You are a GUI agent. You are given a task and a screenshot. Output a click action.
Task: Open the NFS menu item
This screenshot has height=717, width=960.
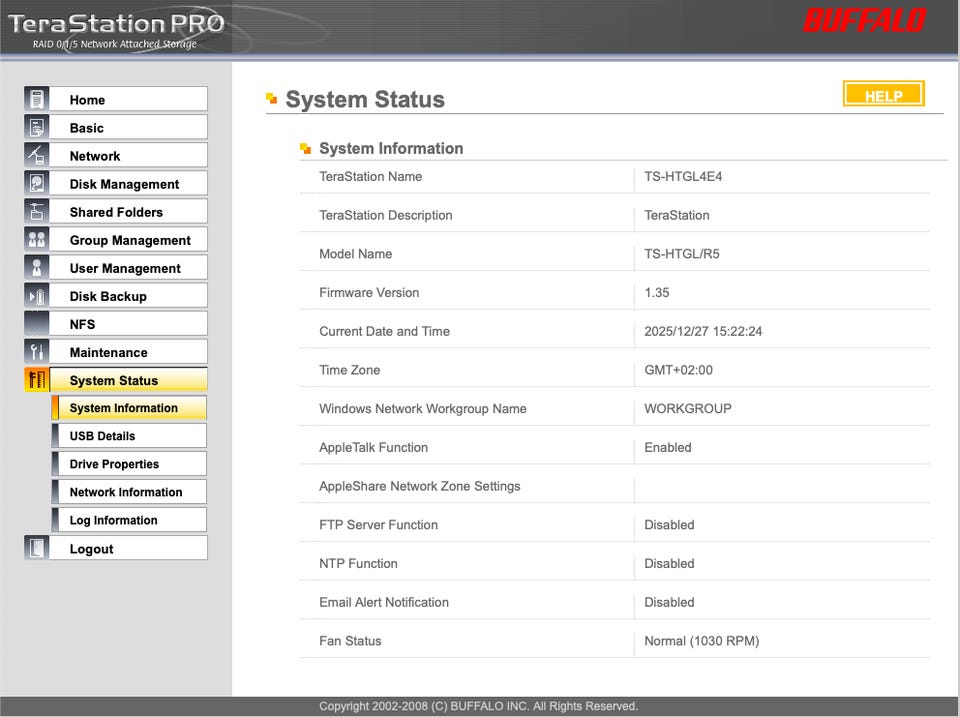[128, 324]
